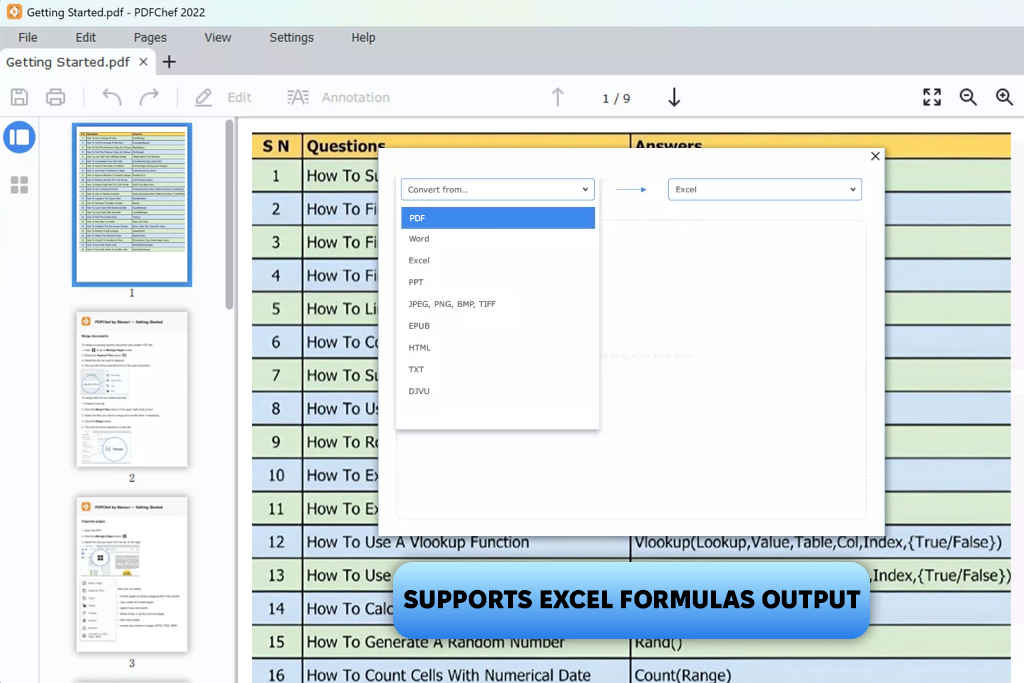The width and height of the screenshot is (1024, 683).
Task: Close the convert dialog
Action: coord(875,156)
